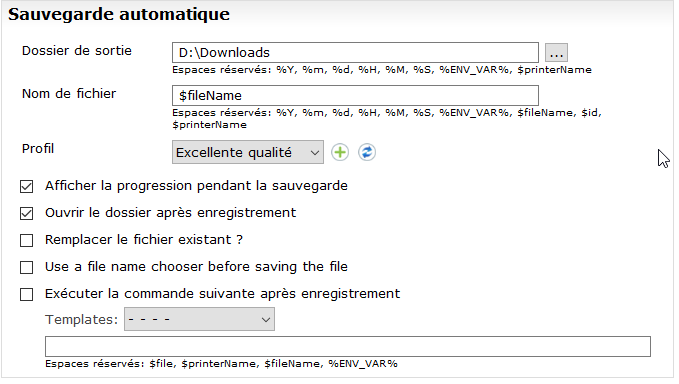Open the Profil dropdown showing Excellente qualité
This screenshot has height=384, width=679.
pyautogui.click(x=248, y=152)
